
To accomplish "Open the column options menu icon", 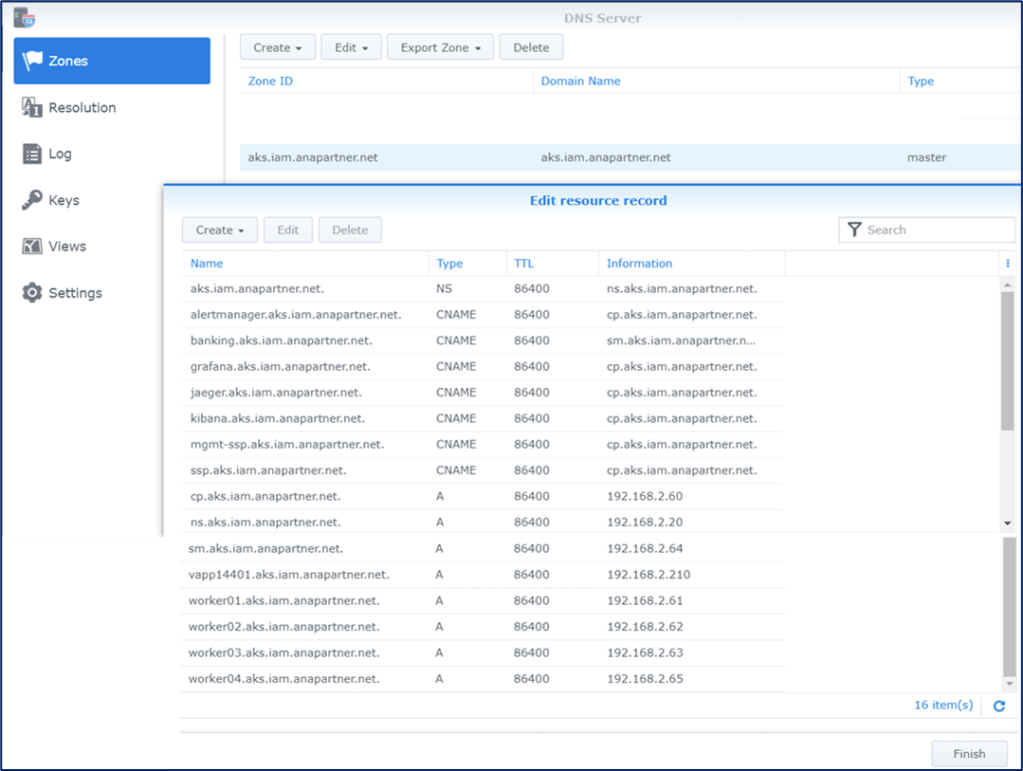I will pos(1006,264).
